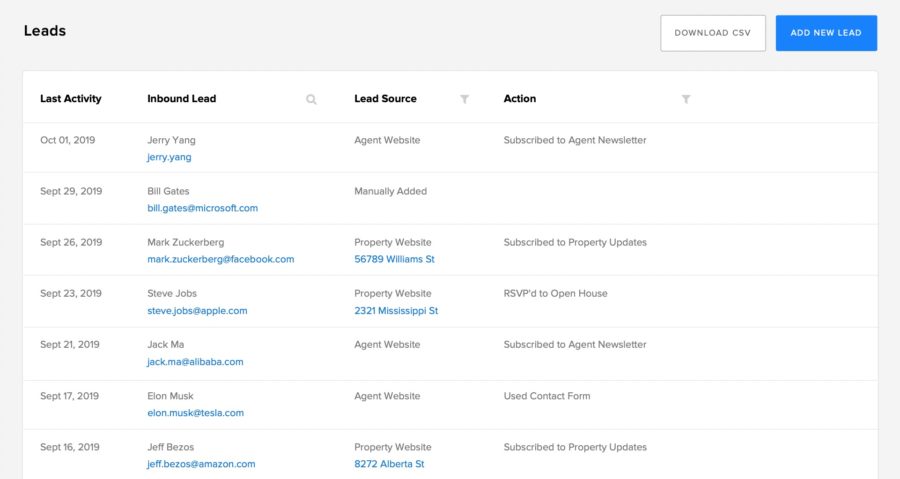Image resolution: width=900 pixels, height=479 pixels.
Task: Open the 2321 Mississippi St property link
Action: [x=396, y=311]
